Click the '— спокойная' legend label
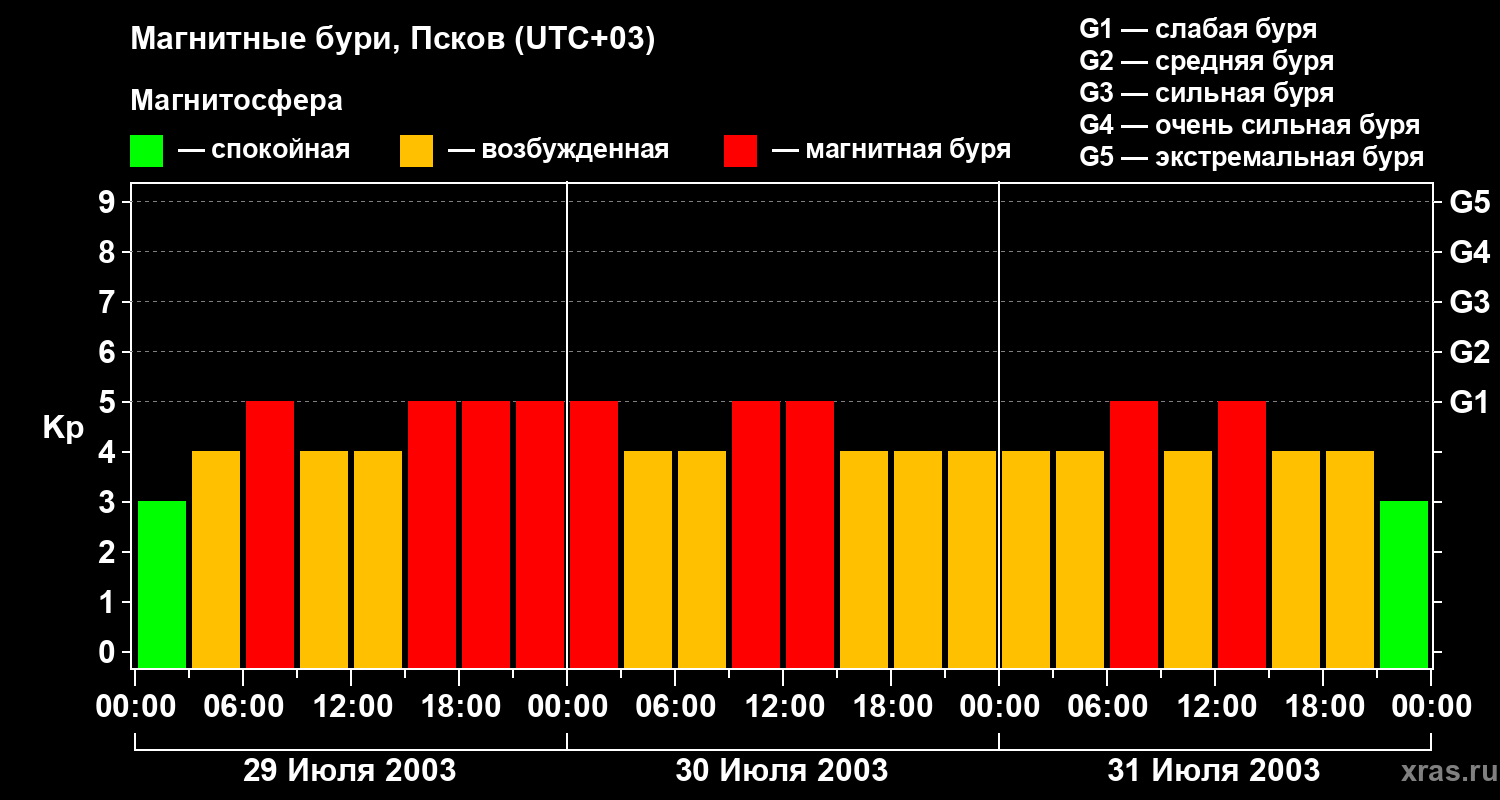Screen dimensions: 1500x800 264,150
